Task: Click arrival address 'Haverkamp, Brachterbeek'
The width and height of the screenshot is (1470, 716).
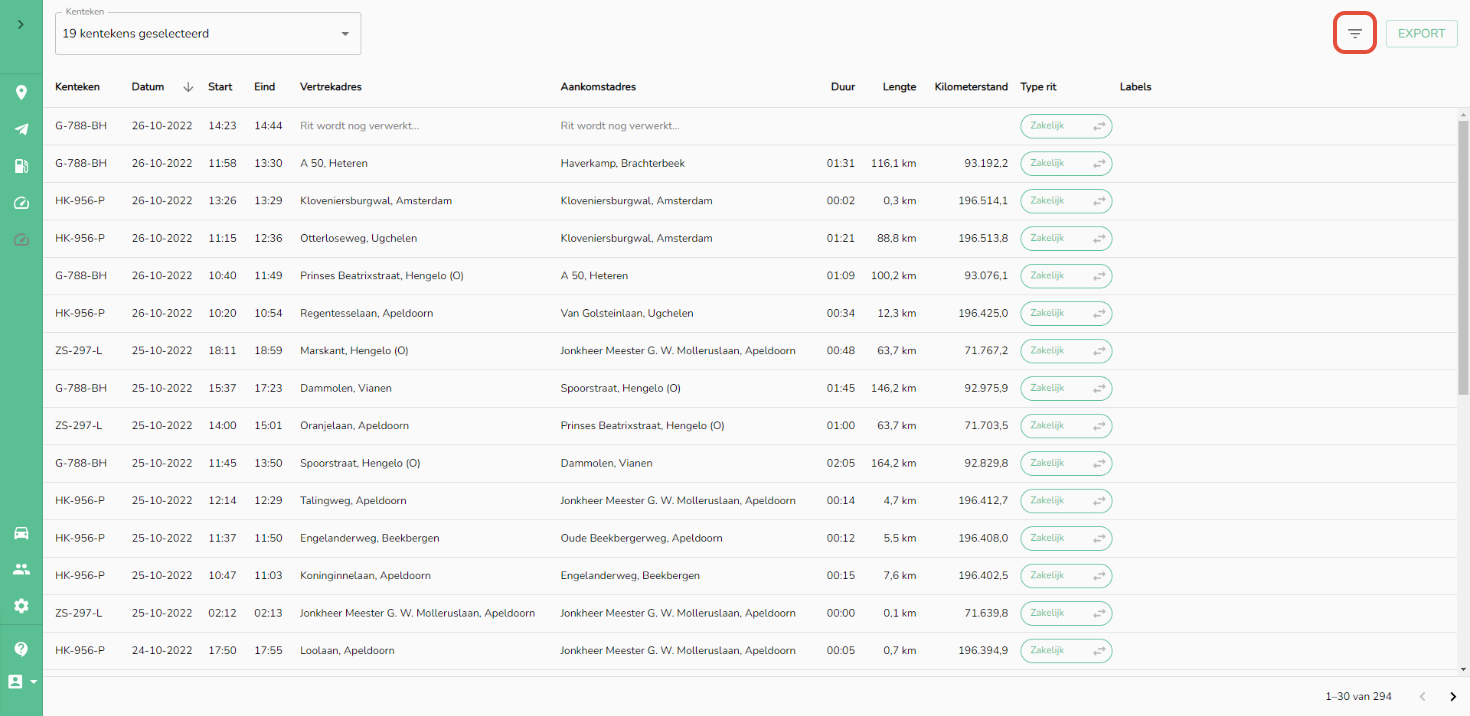Action: [623, 163]
